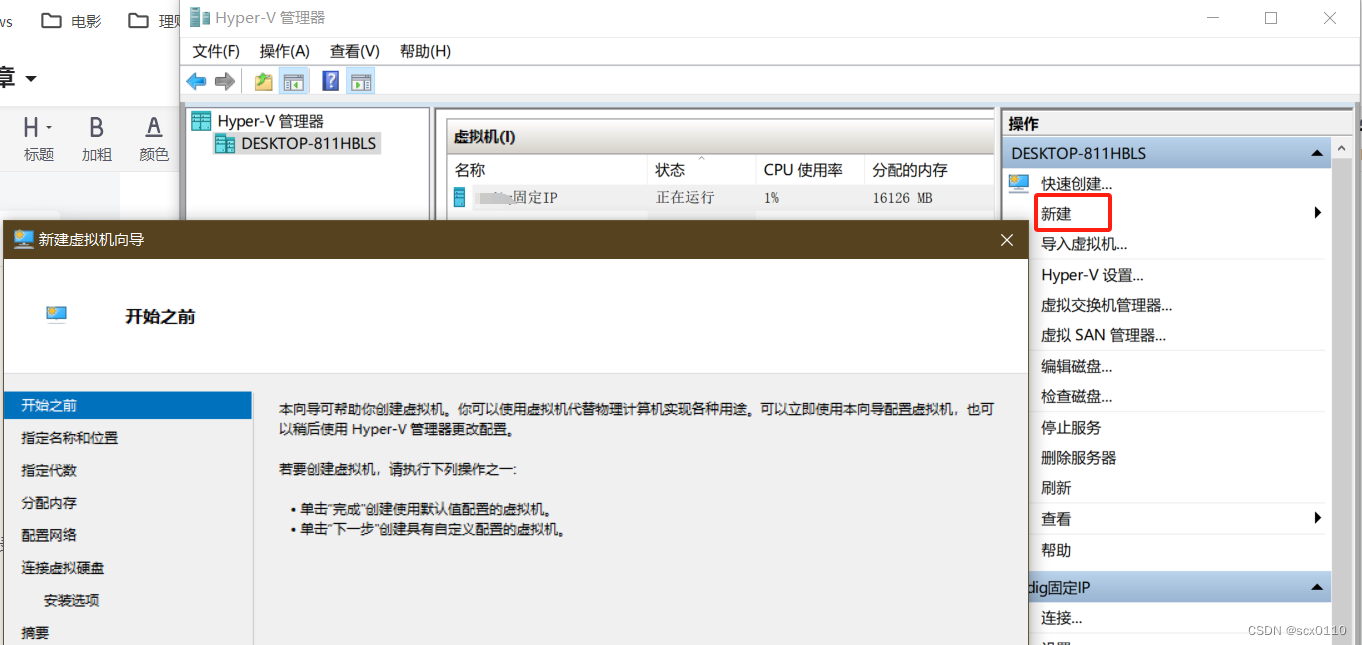This screenshot has height=645, width=1362.
Task: Click the 快速创建 monitor icon in Actions pane
Action: pos(1019,183)
